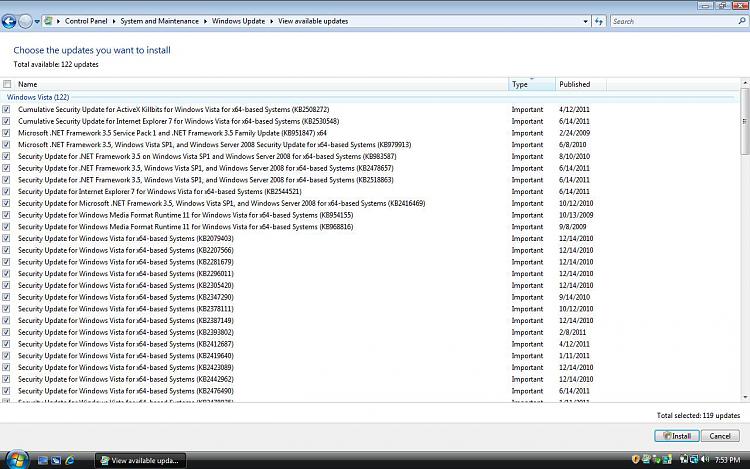Select the KB2347290 security update row

point(368,297)
